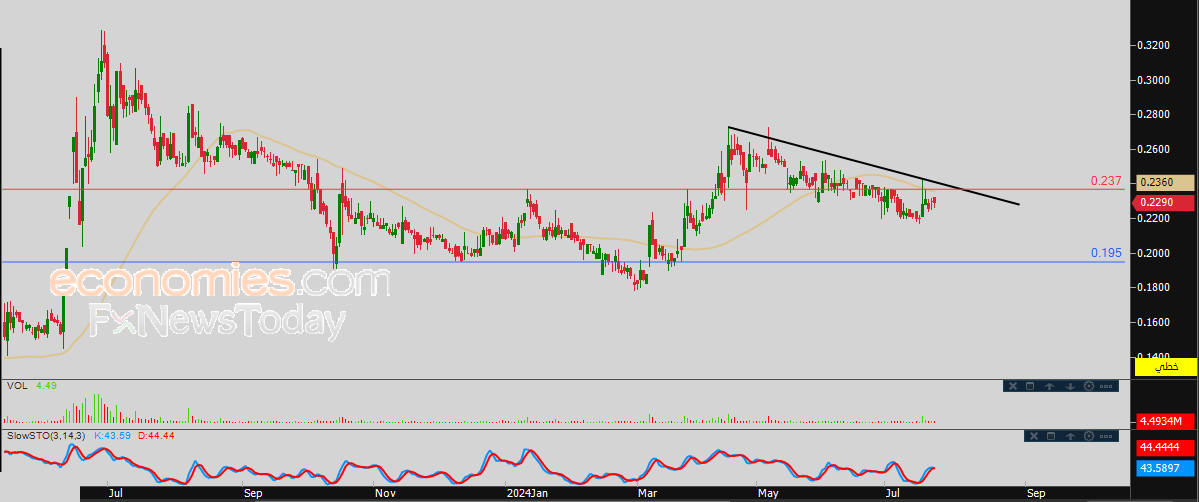Screen dimensions: 1199x502
Task: Click the 0.2200 price axis label
Action: (1153, 218)
